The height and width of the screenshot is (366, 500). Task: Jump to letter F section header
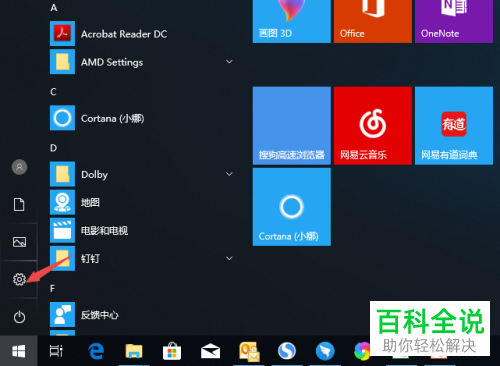(52, 288)
